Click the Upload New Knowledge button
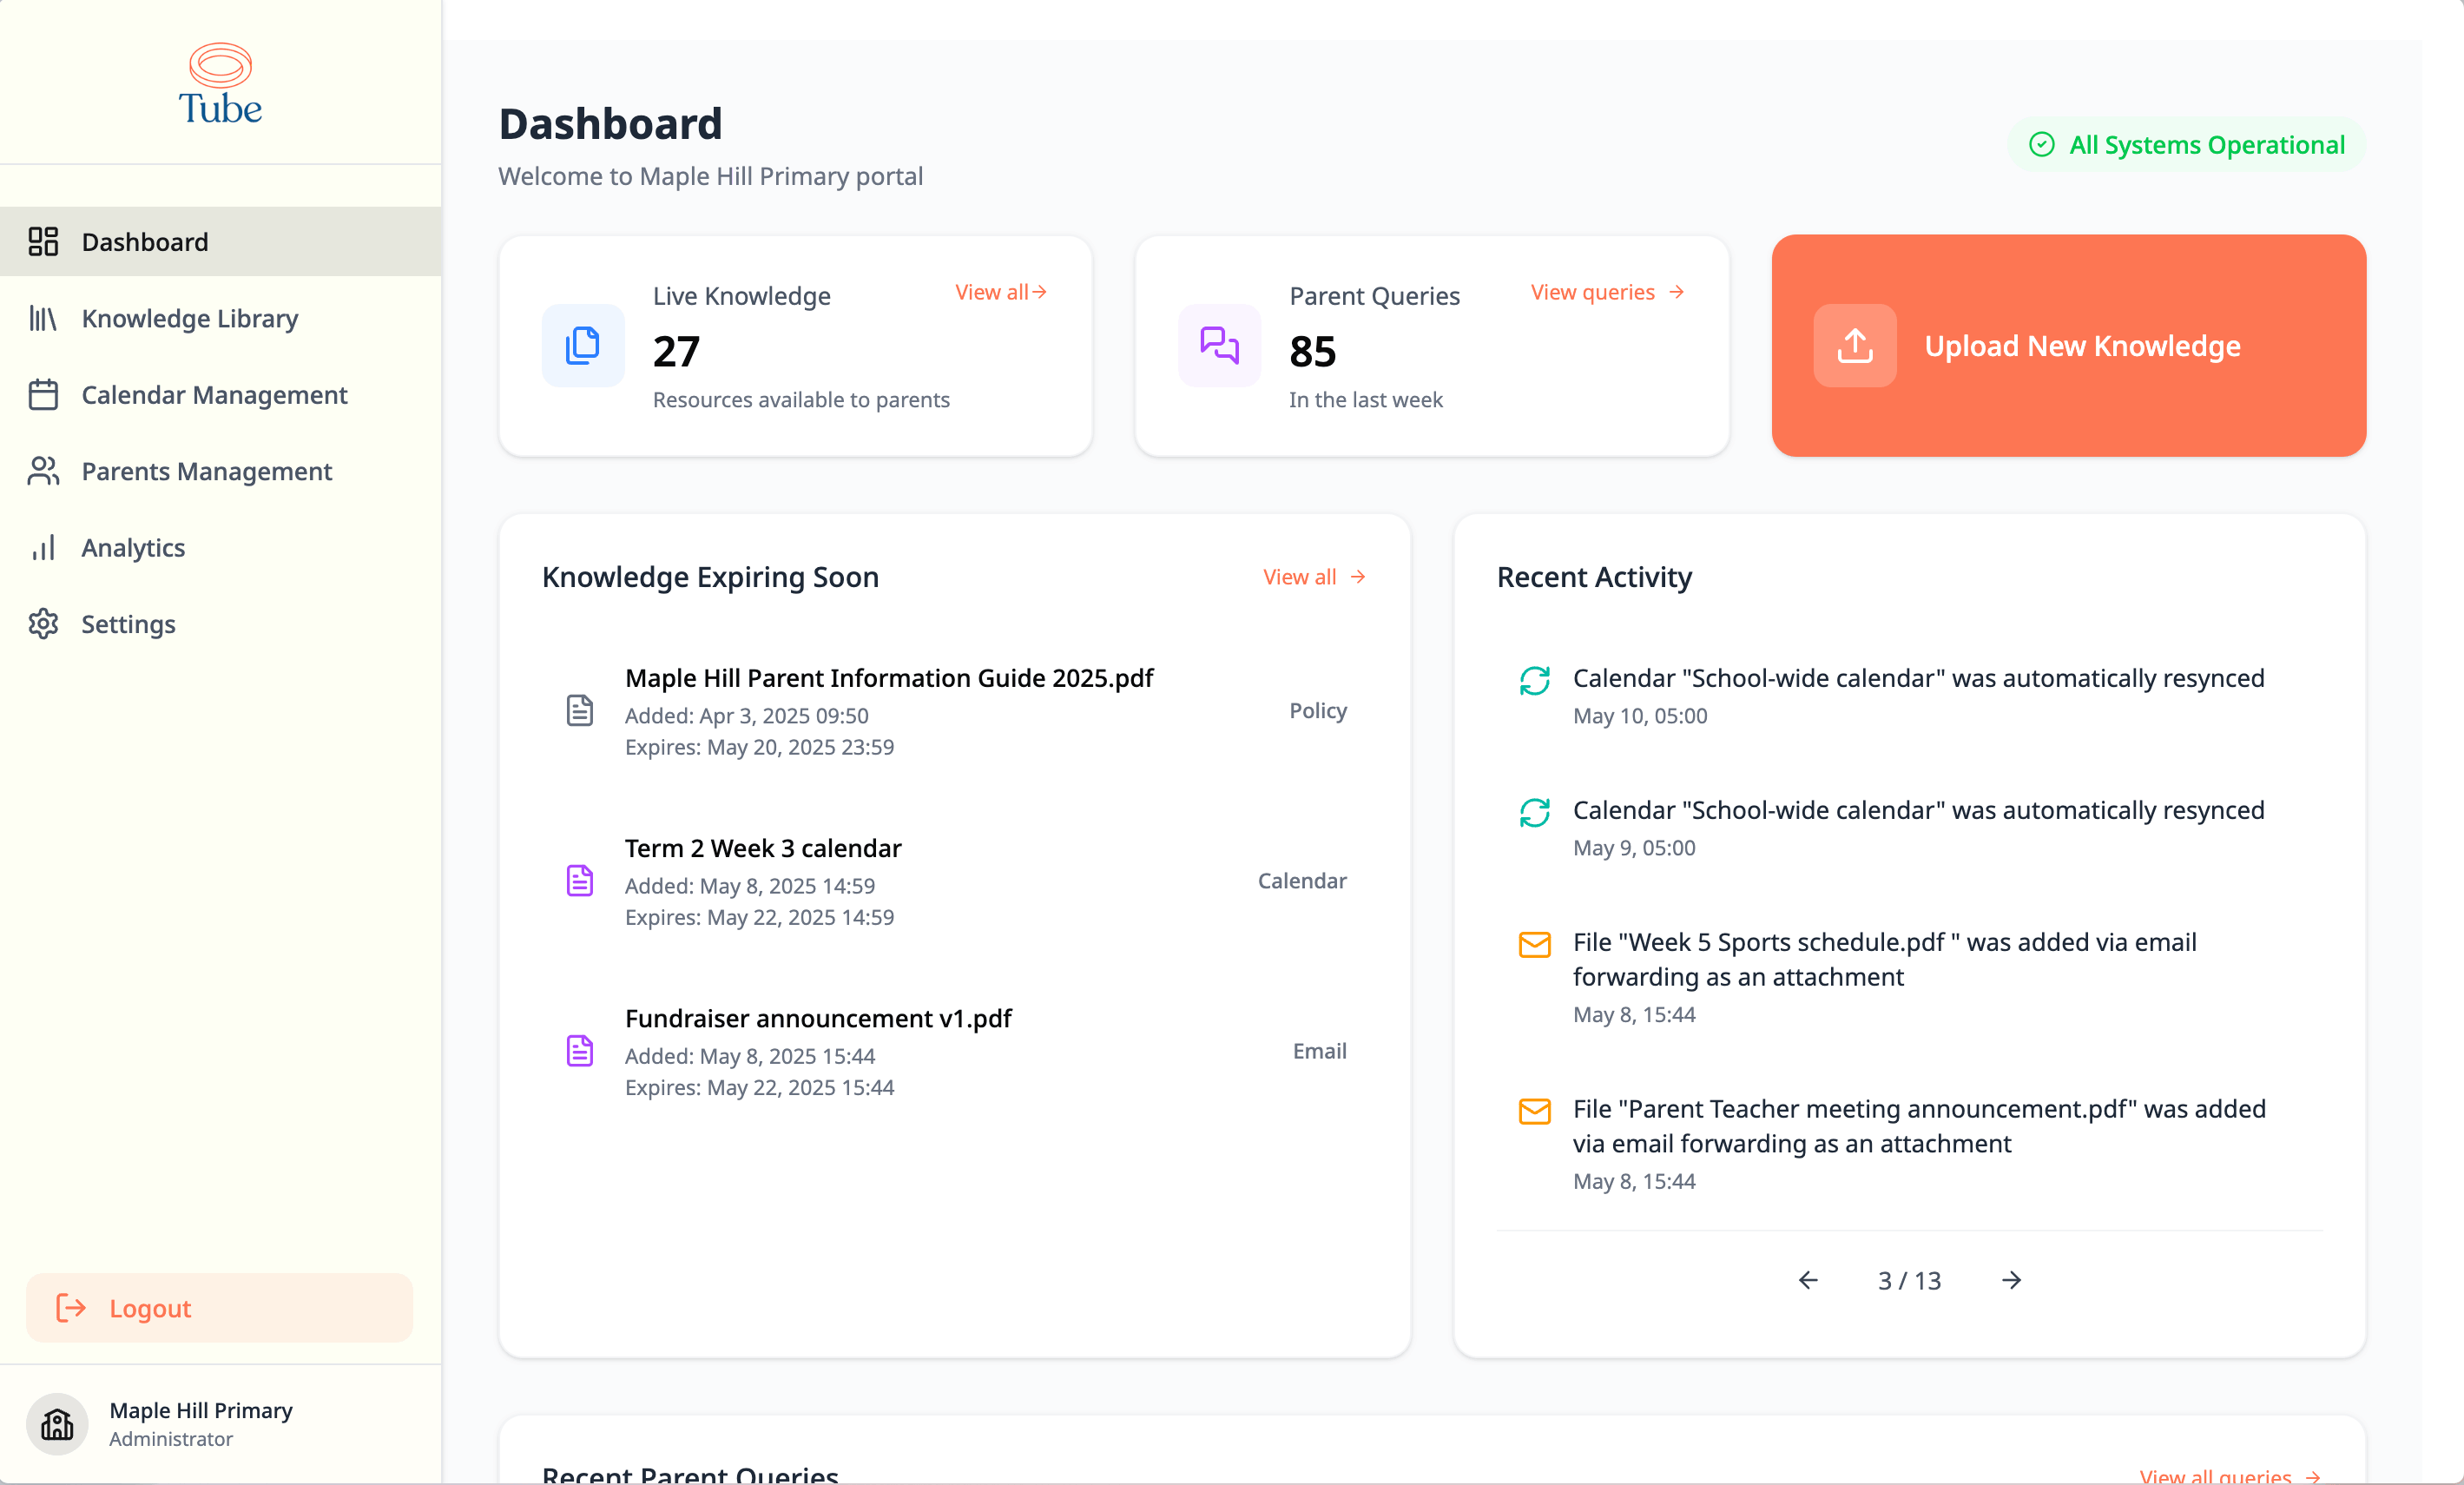The image size is (2464, 1485). (2067, 346)
